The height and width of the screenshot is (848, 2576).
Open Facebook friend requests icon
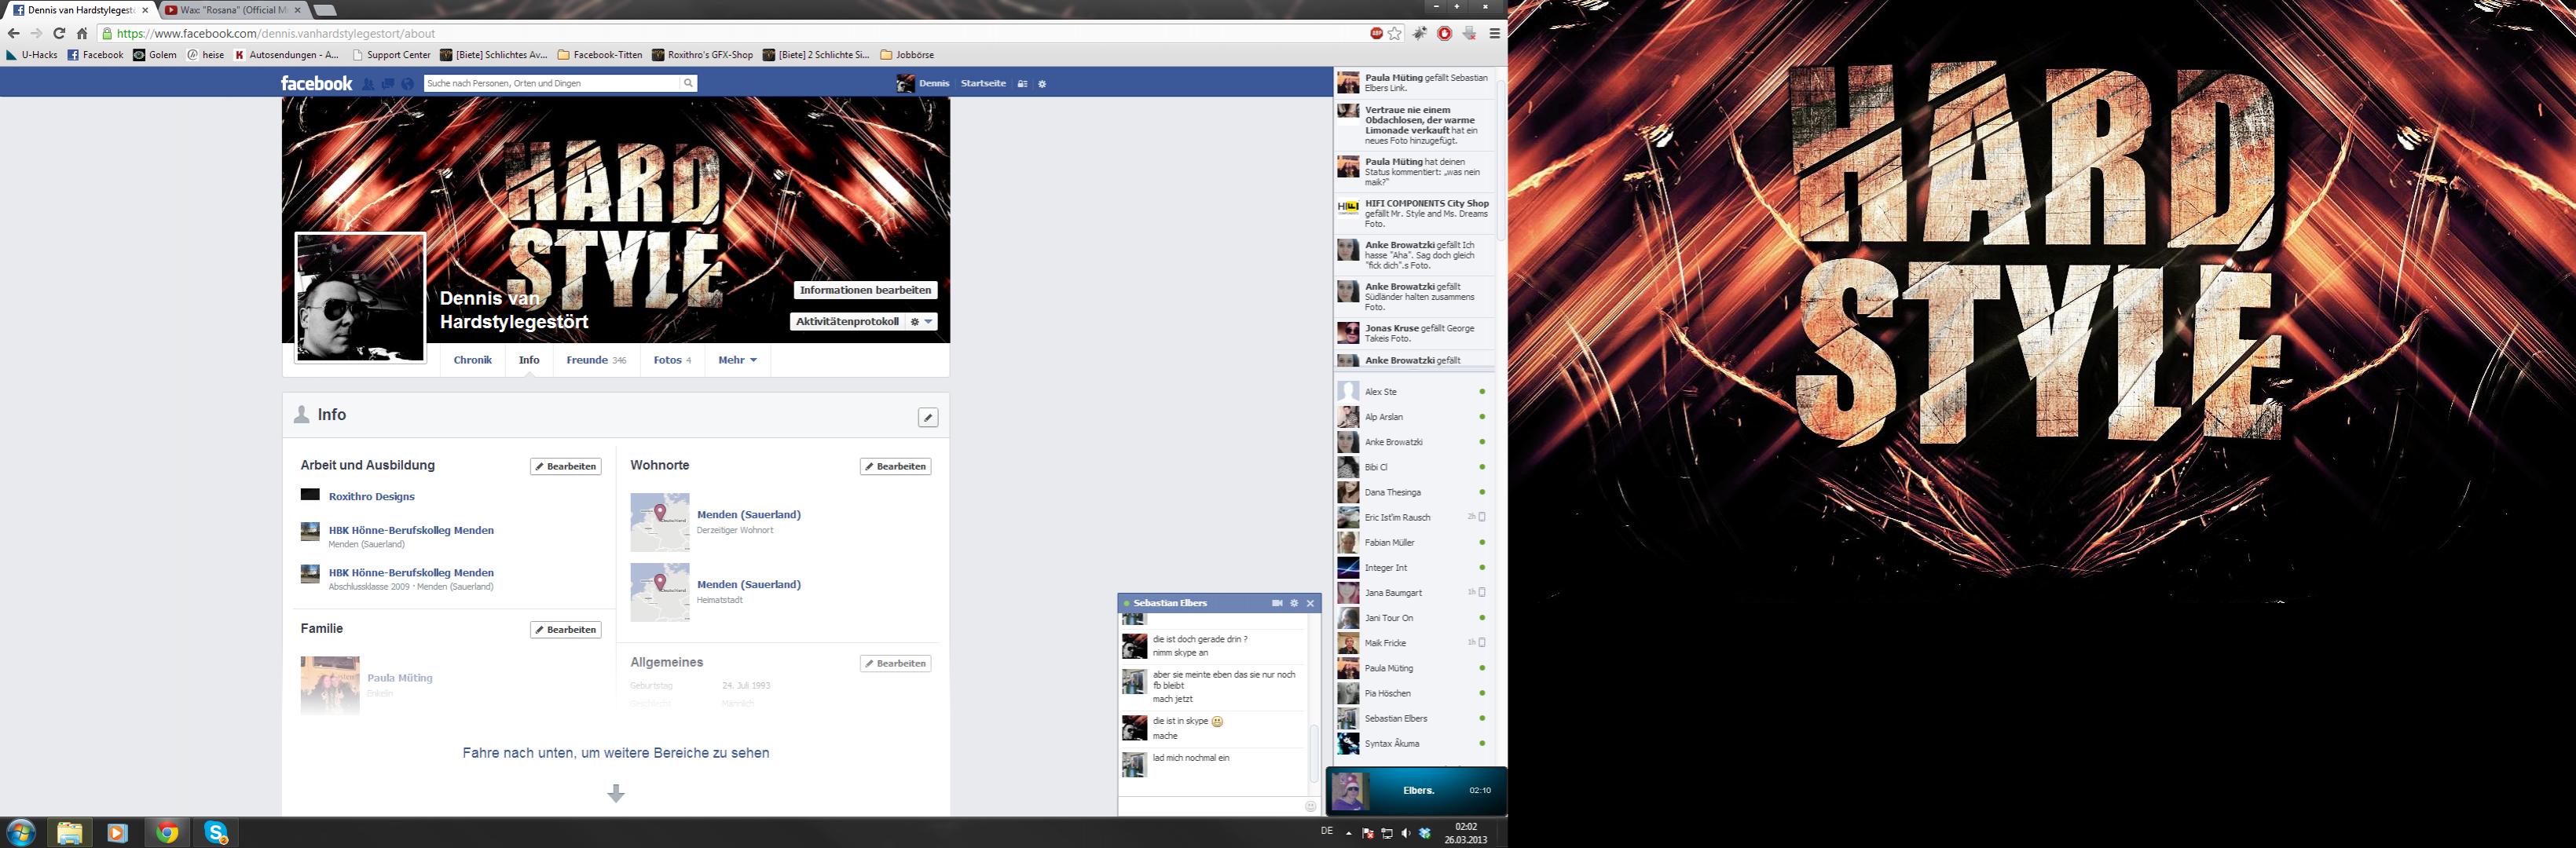pyautogui.click(x=368, y=84)
